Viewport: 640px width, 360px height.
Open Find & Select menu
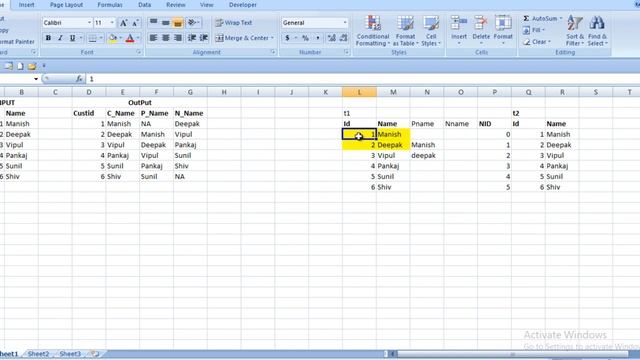tap(598, 31)
